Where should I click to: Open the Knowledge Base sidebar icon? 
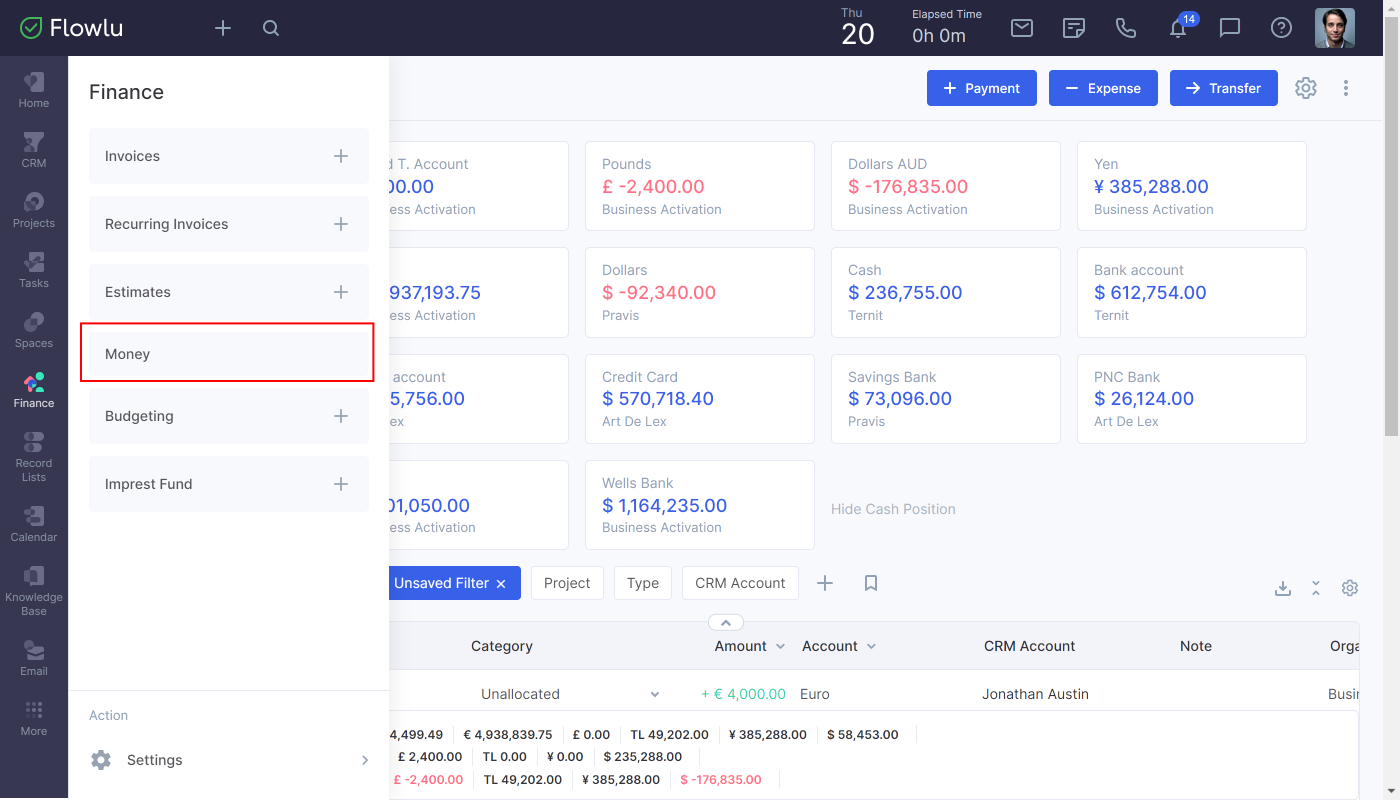(x=34, y=590)
